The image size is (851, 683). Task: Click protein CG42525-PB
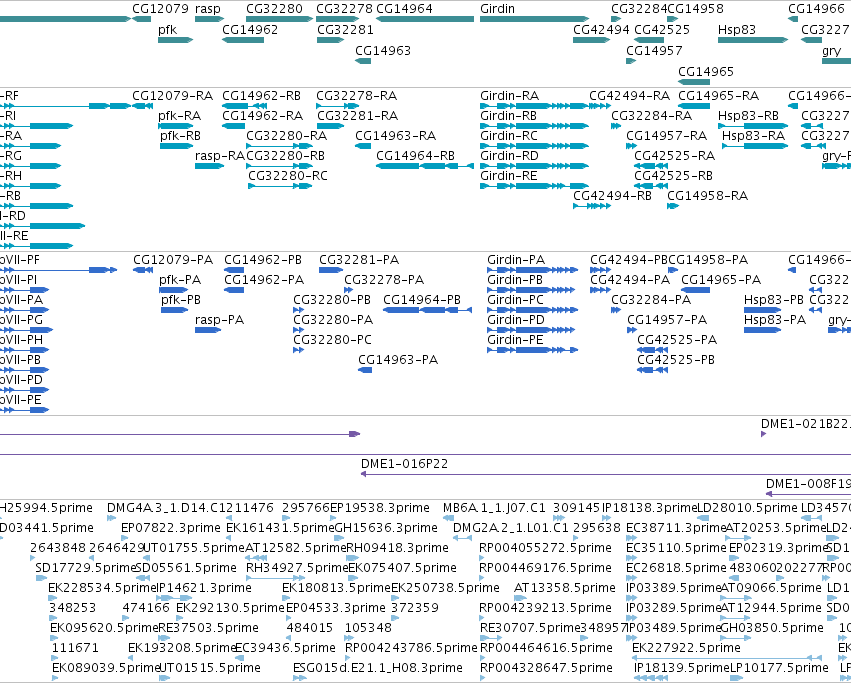click(652, 370)
